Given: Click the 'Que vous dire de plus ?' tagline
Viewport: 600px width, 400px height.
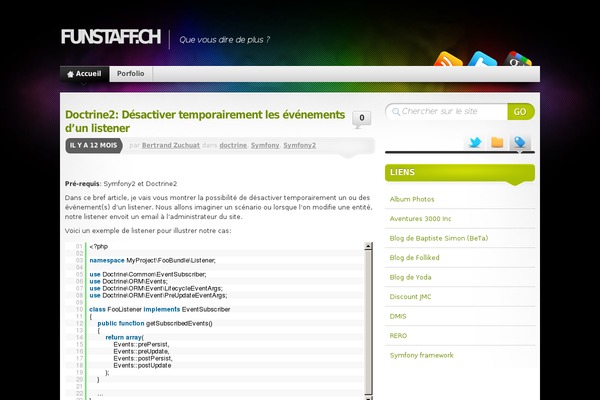Looking at the screenshot, I should click(225, 40).
